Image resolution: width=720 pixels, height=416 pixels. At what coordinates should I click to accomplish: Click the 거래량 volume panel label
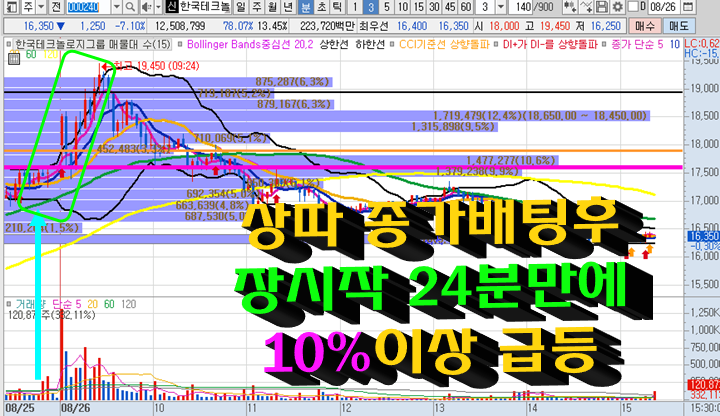[x=31, y=304]
